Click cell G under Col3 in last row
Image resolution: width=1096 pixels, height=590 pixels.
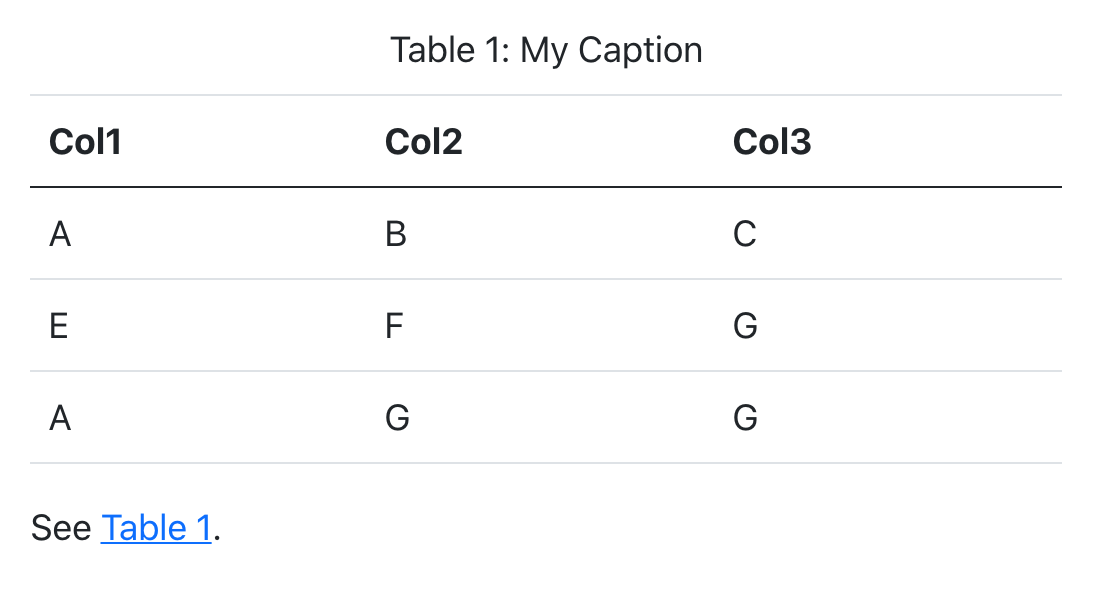tap(745, 418)
